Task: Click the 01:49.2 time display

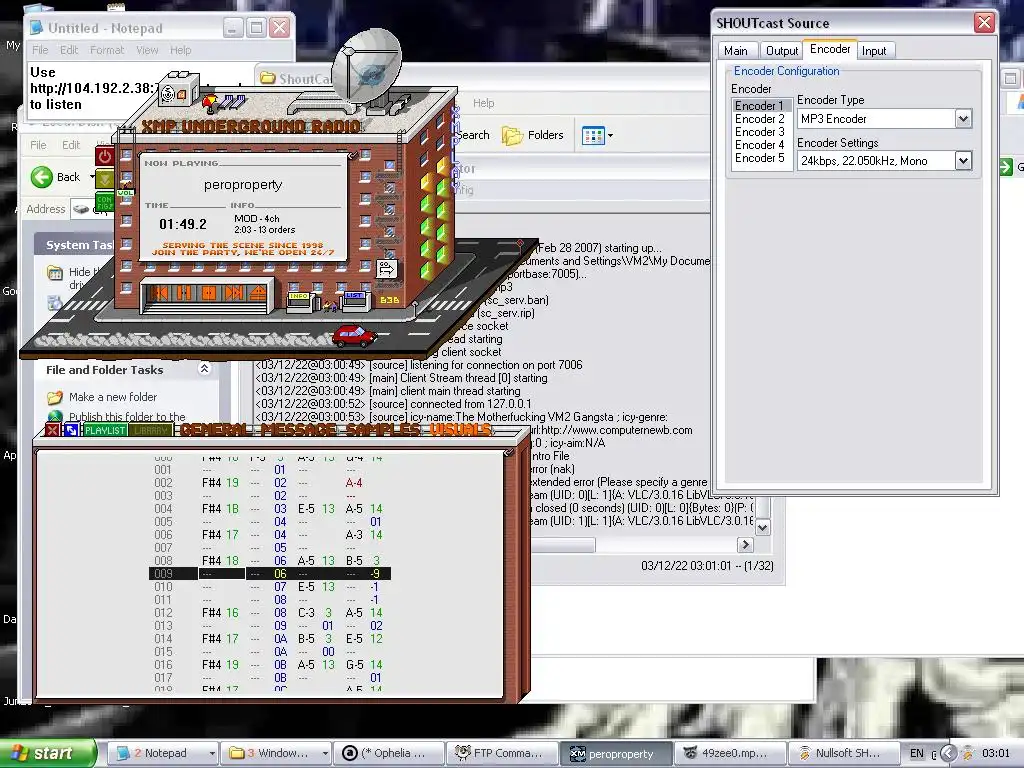Action: click(183, 224)
